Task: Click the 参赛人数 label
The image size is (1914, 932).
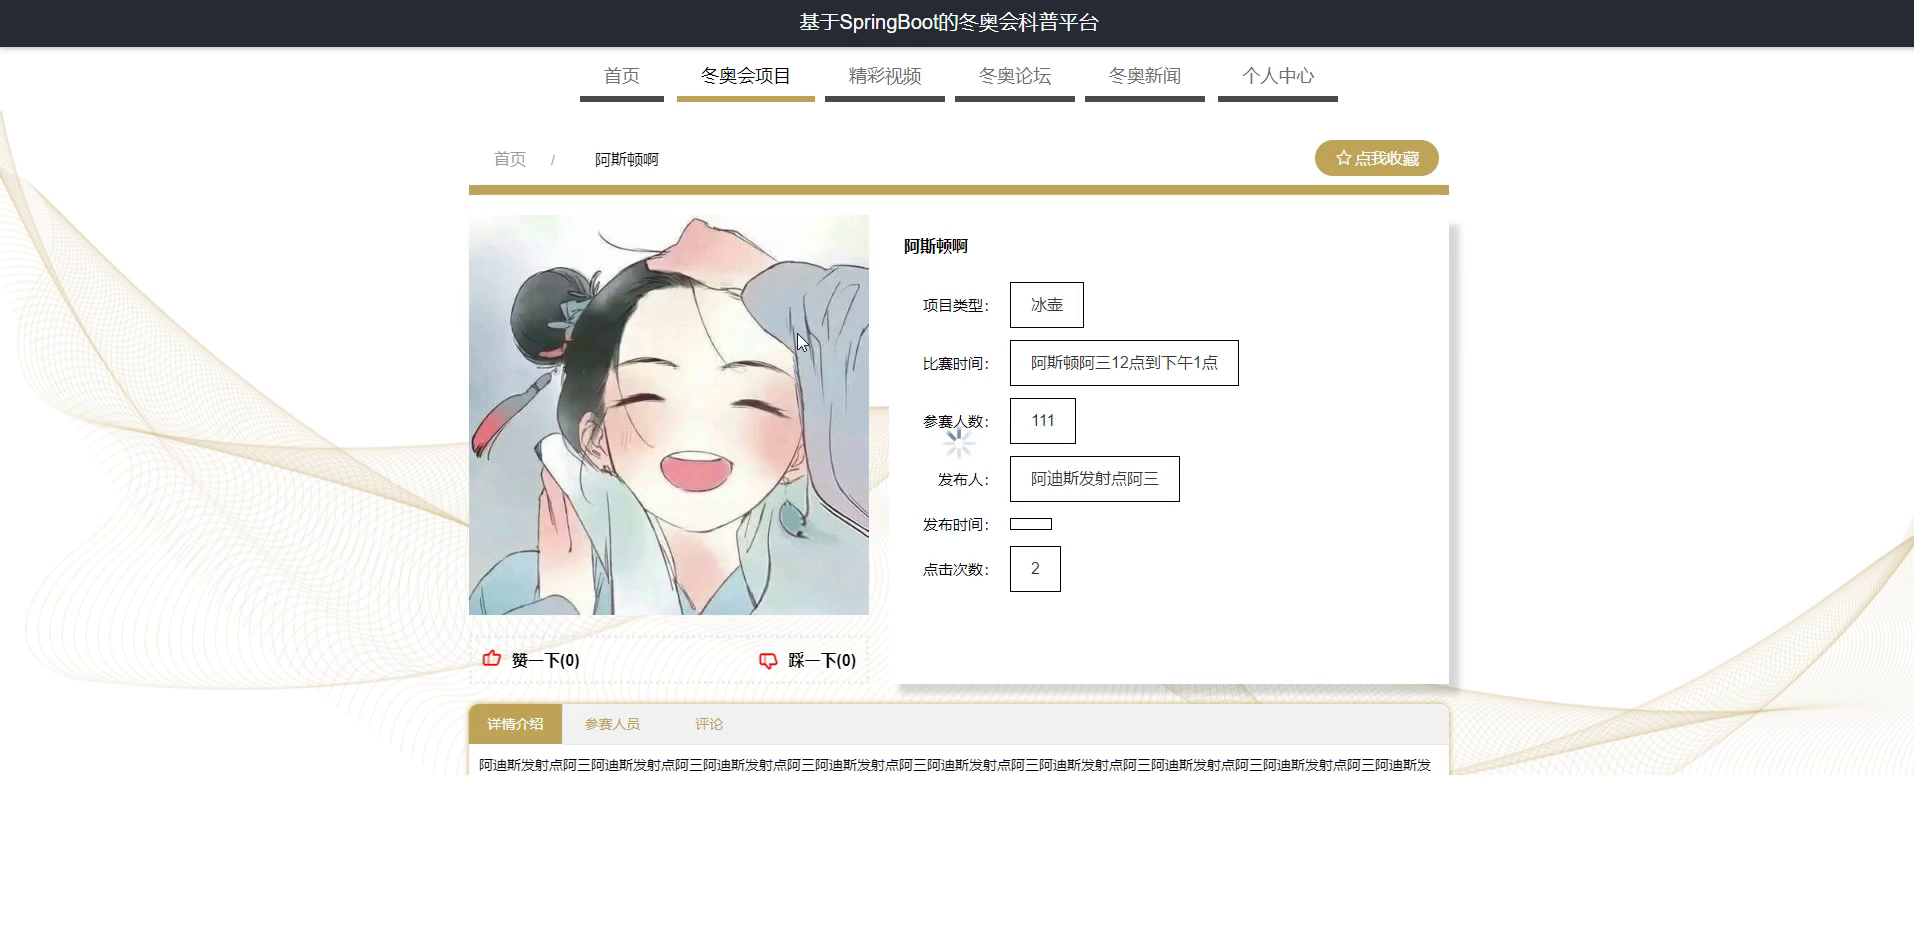Action: [x=955, y=421]
